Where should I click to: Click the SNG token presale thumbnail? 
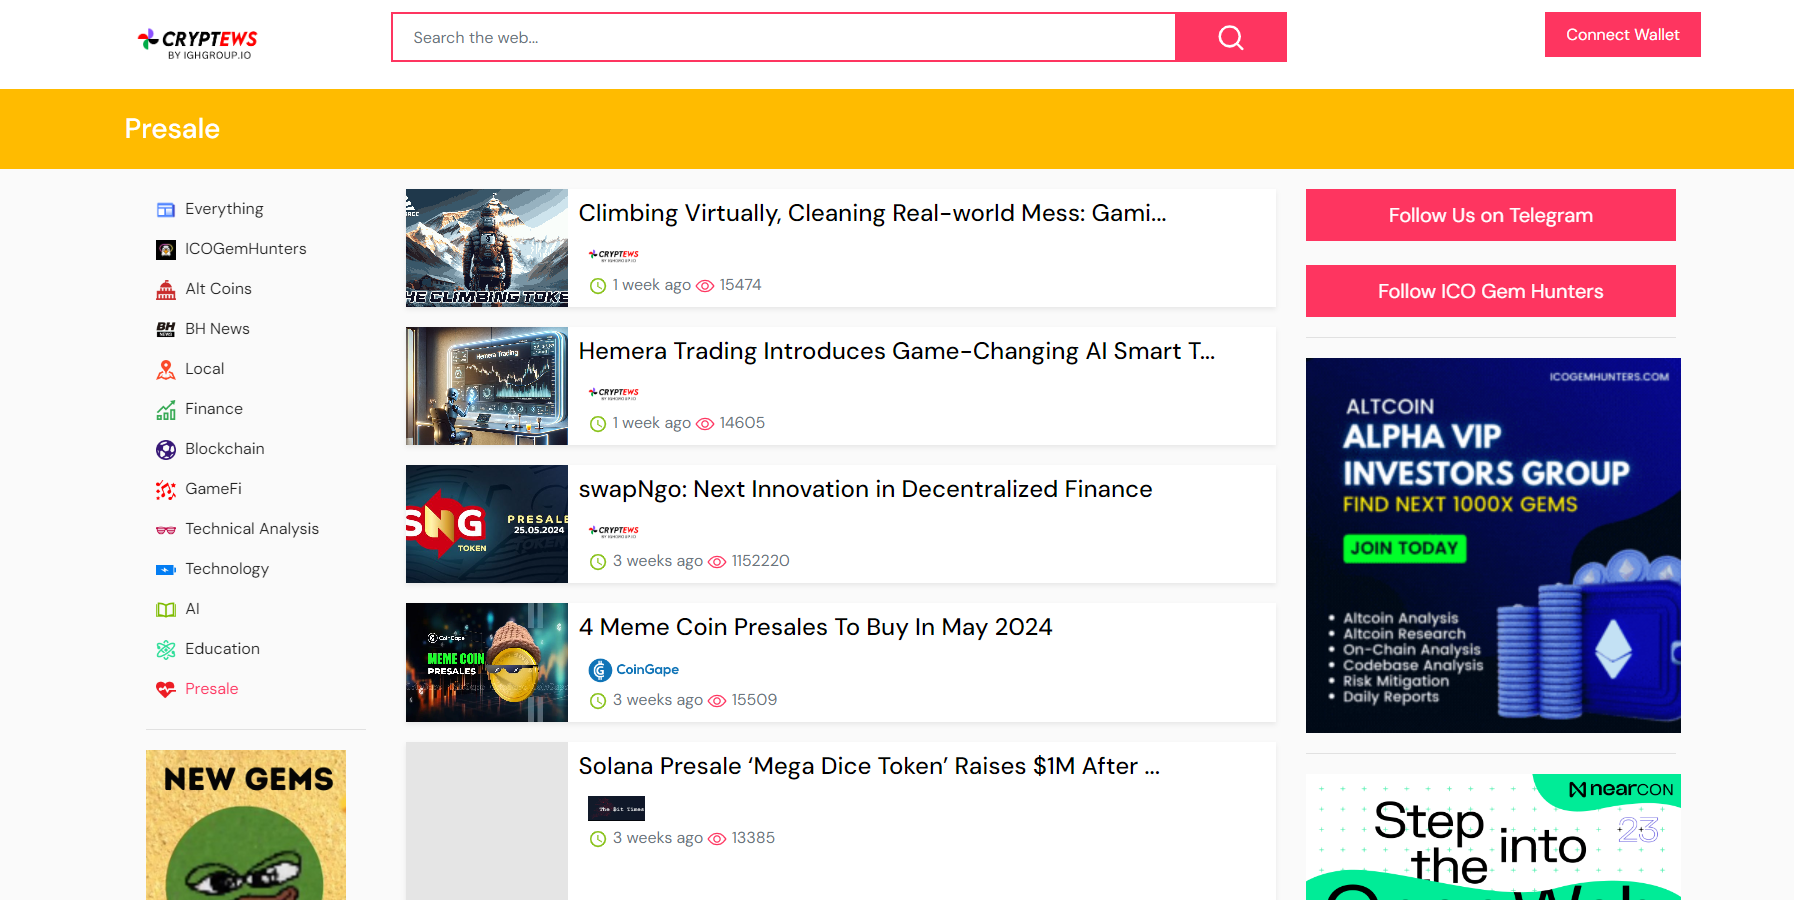[487, 524]
